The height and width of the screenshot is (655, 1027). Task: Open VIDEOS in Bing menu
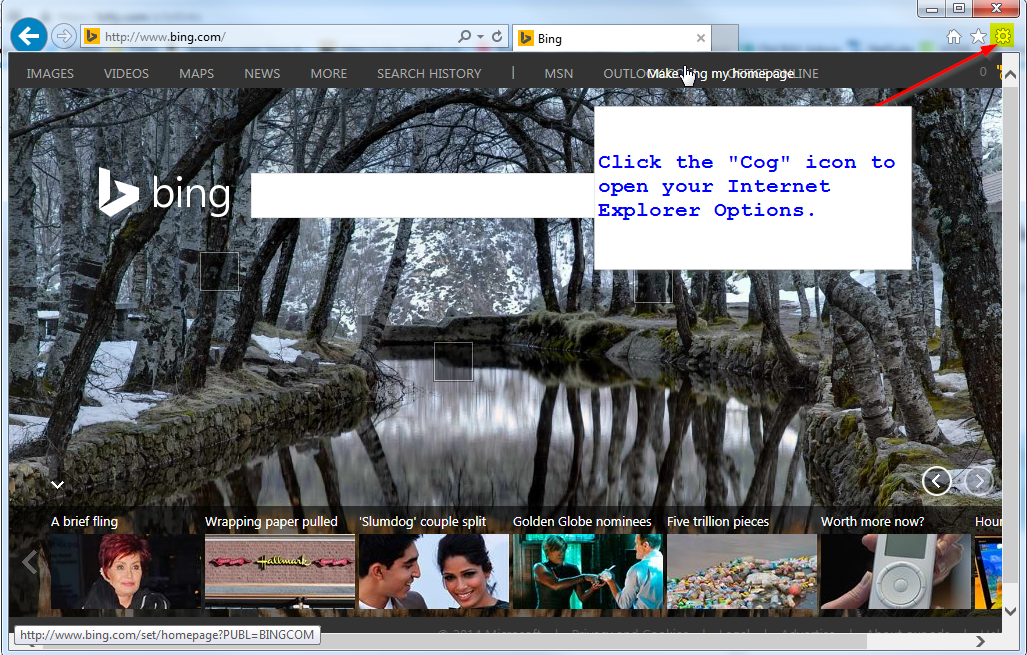pyautogui.click(x=126, y=73)
